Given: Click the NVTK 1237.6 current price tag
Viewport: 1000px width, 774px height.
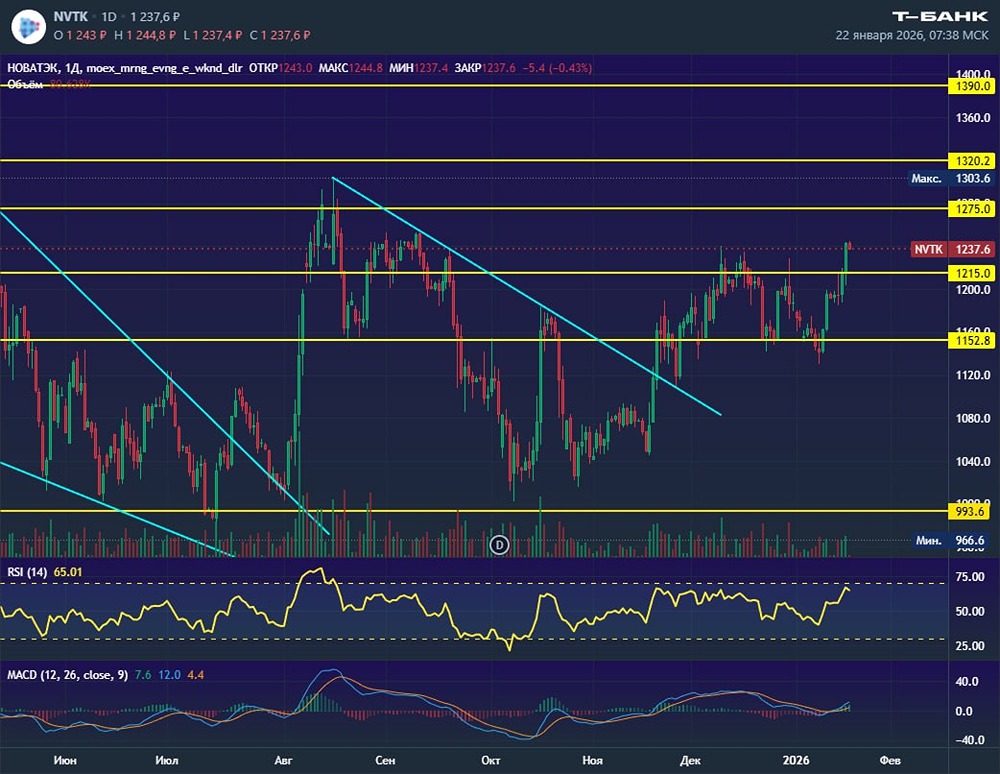Looking at the screenshot, I should click(952, 249).
